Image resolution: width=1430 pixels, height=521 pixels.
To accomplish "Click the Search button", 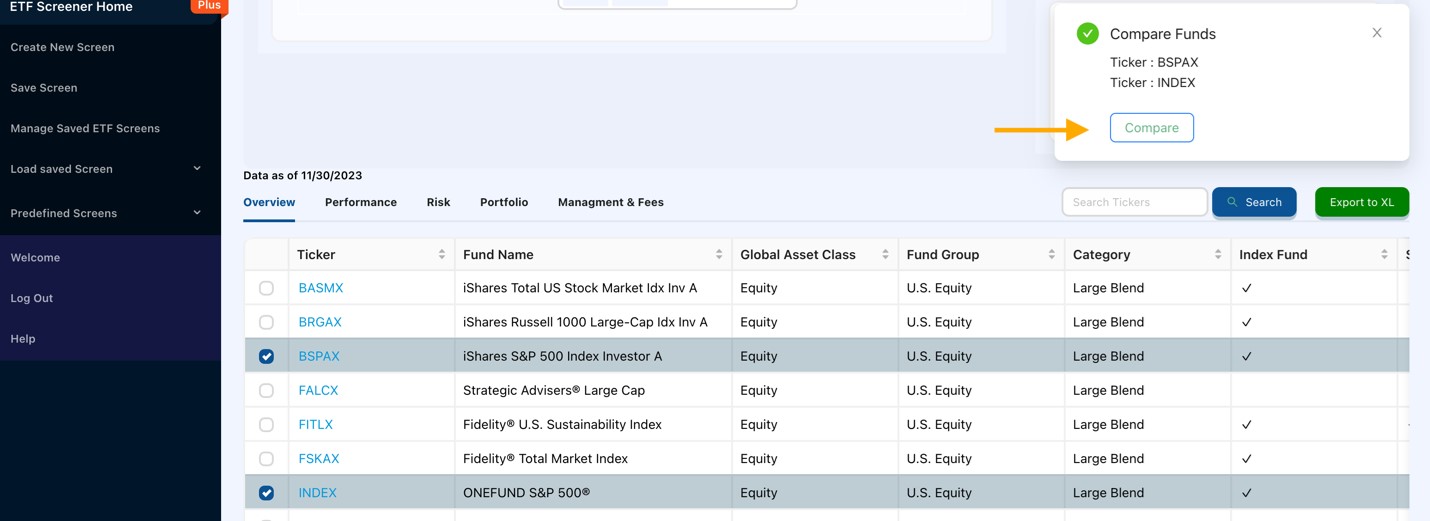I will tap(1254, 202).
